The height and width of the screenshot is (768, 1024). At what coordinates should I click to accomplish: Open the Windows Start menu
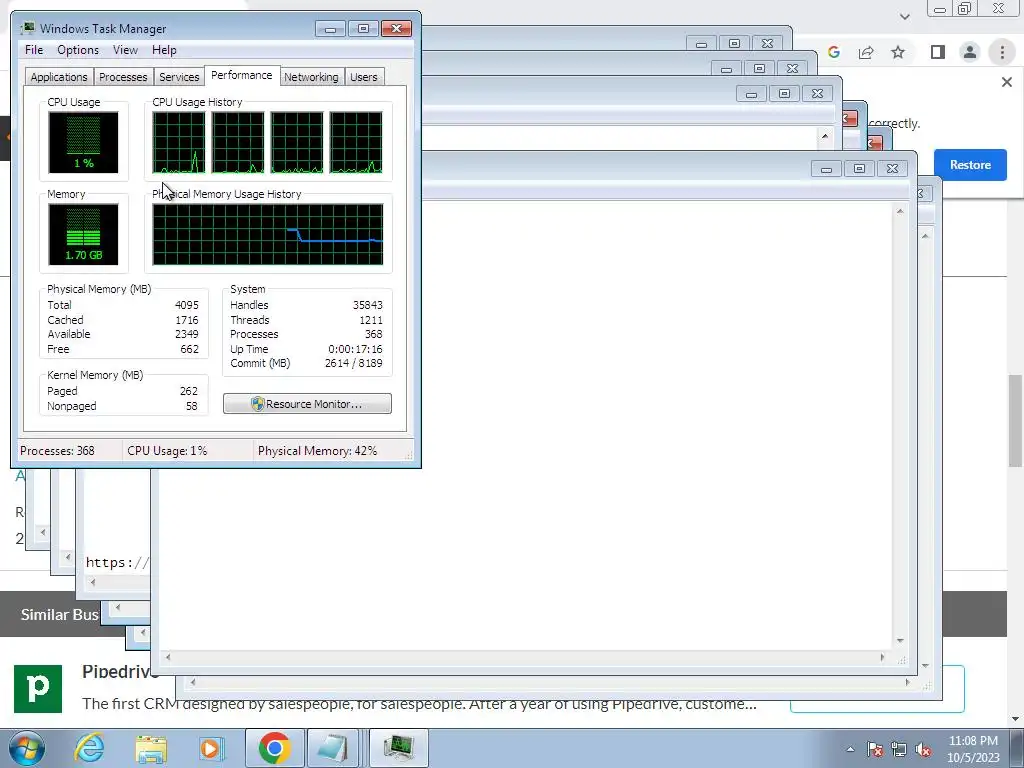(27, 748)
